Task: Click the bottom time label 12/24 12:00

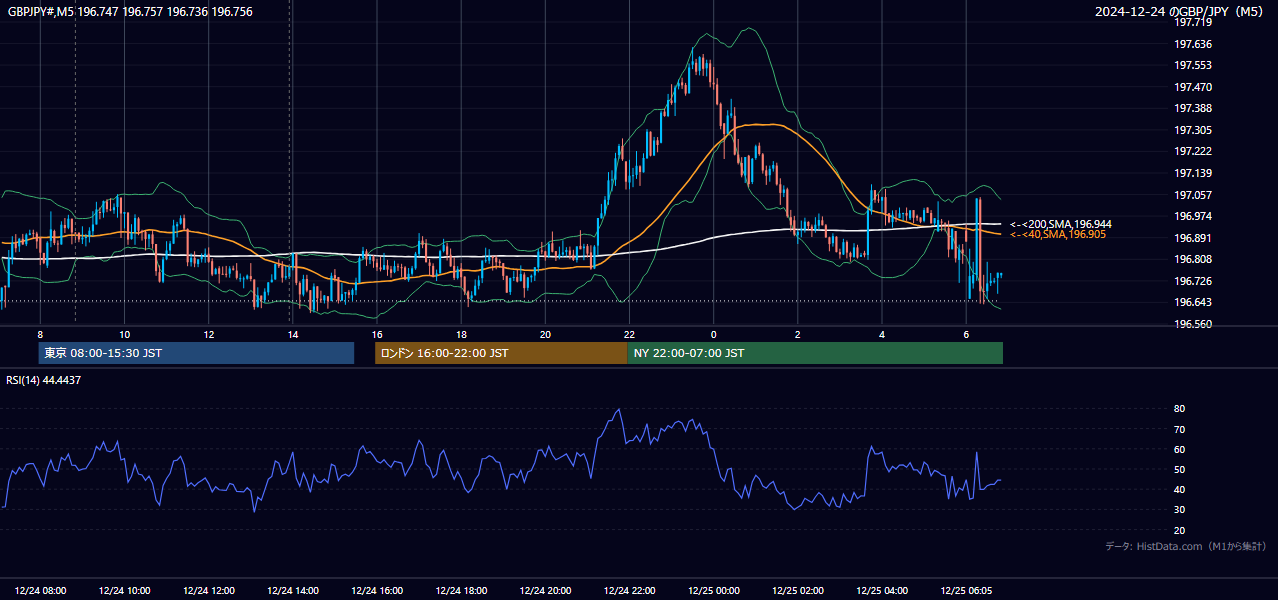Action: [209, 590]
